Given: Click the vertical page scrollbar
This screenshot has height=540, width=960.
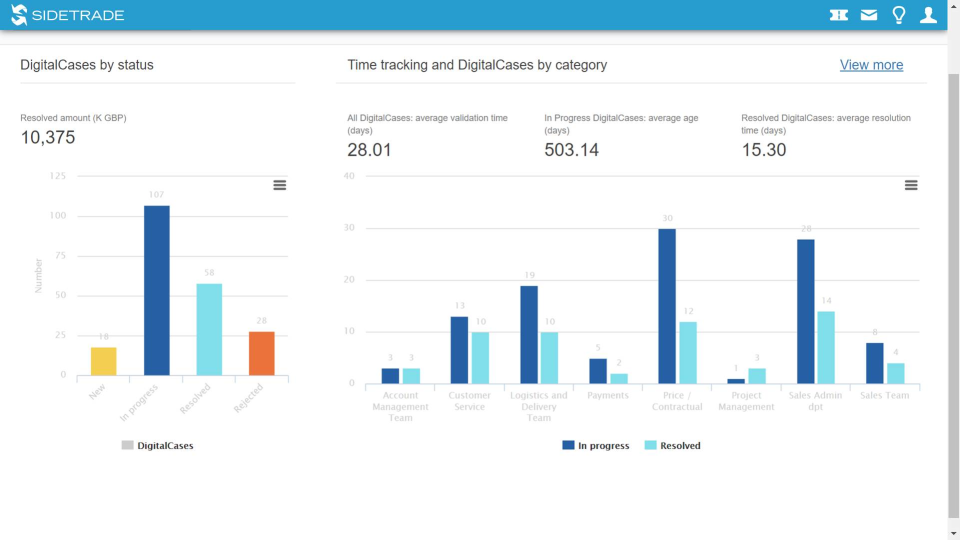Looking at the screenshot, I should (953, 294).
